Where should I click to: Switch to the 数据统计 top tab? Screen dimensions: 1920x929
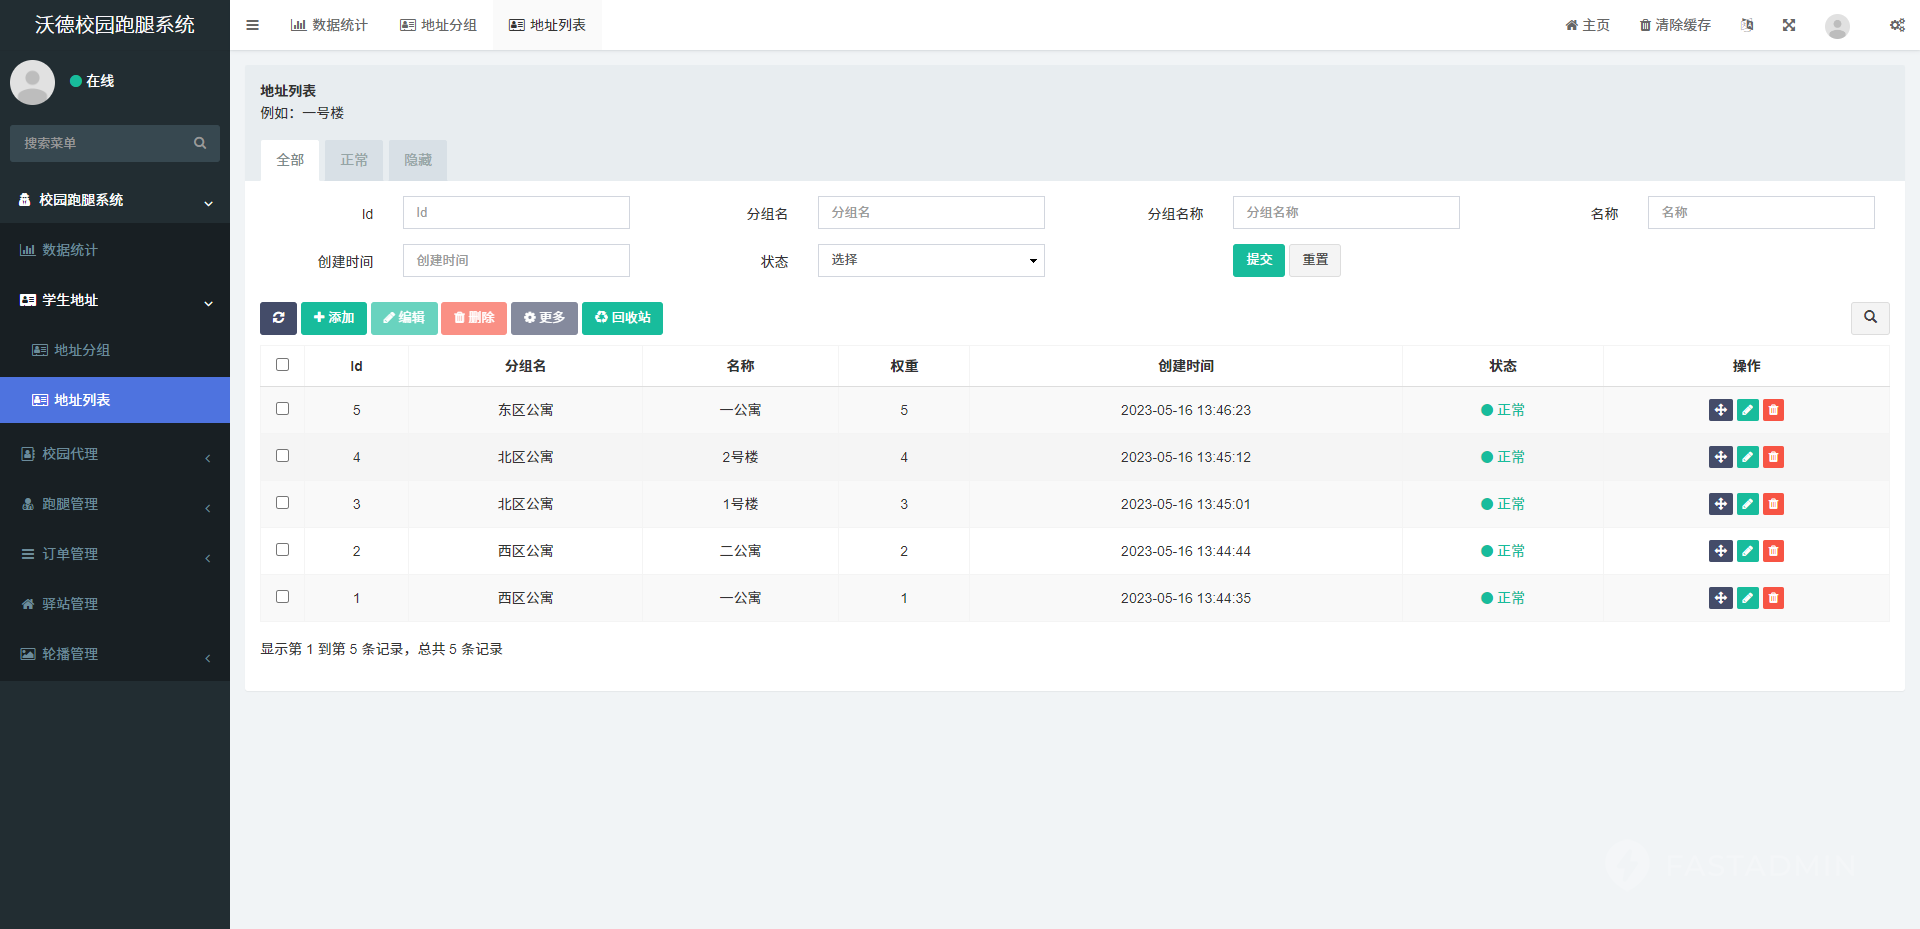(x=329, y=25)
